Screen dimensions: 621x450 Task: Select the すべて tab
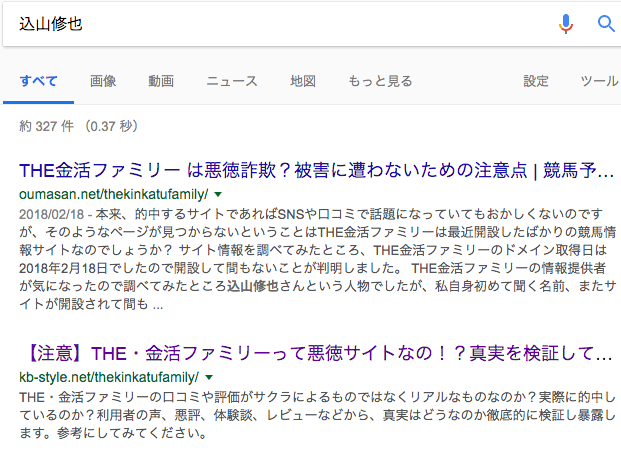pos(38,81)
